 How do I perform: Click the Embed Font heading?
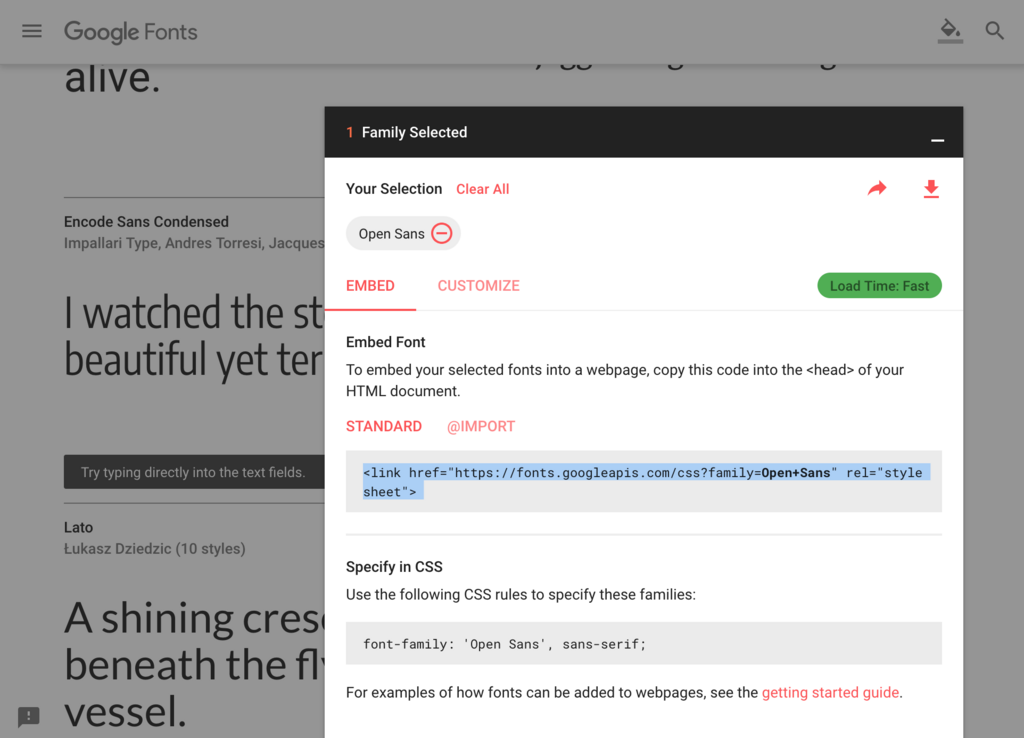[x=385, y=342]
